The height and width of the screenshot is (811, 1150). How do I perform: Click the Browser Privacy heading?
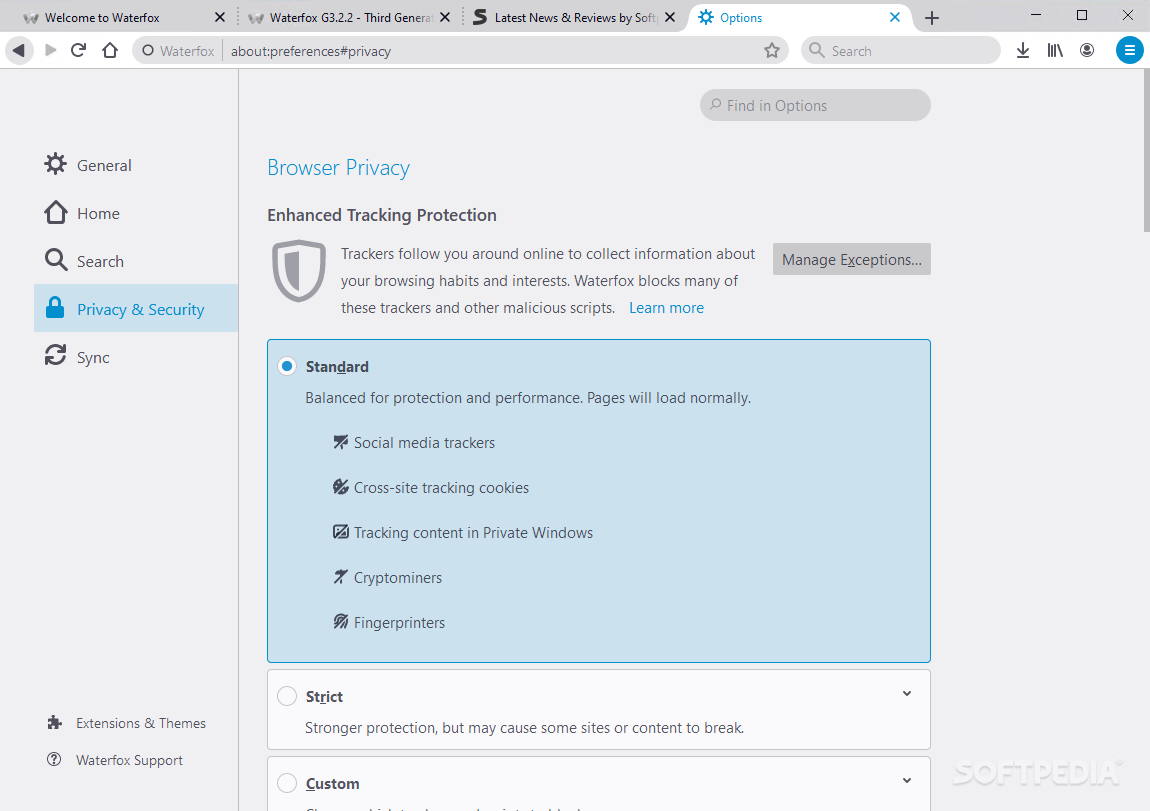[338, 168]
